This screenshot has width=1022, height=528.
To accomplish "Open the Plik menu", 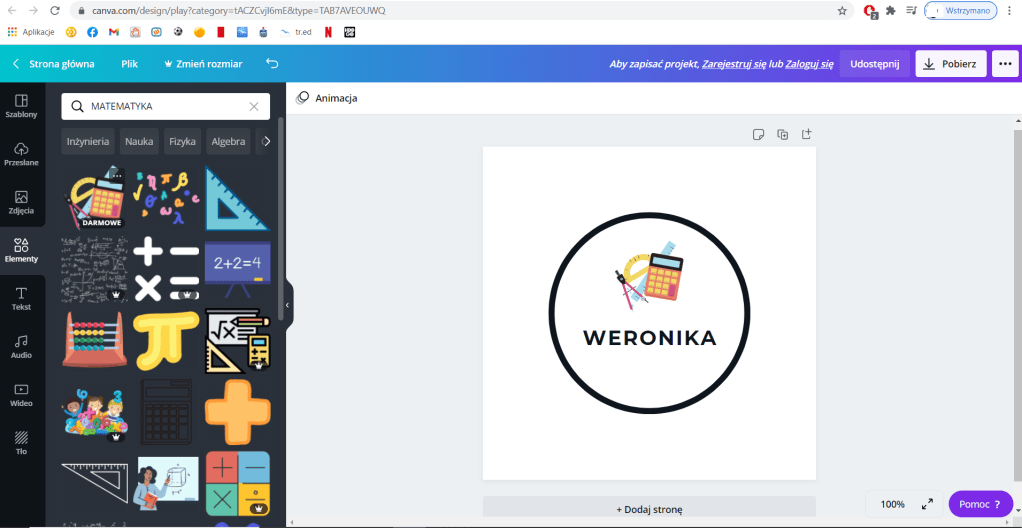I will coord(129,64).
